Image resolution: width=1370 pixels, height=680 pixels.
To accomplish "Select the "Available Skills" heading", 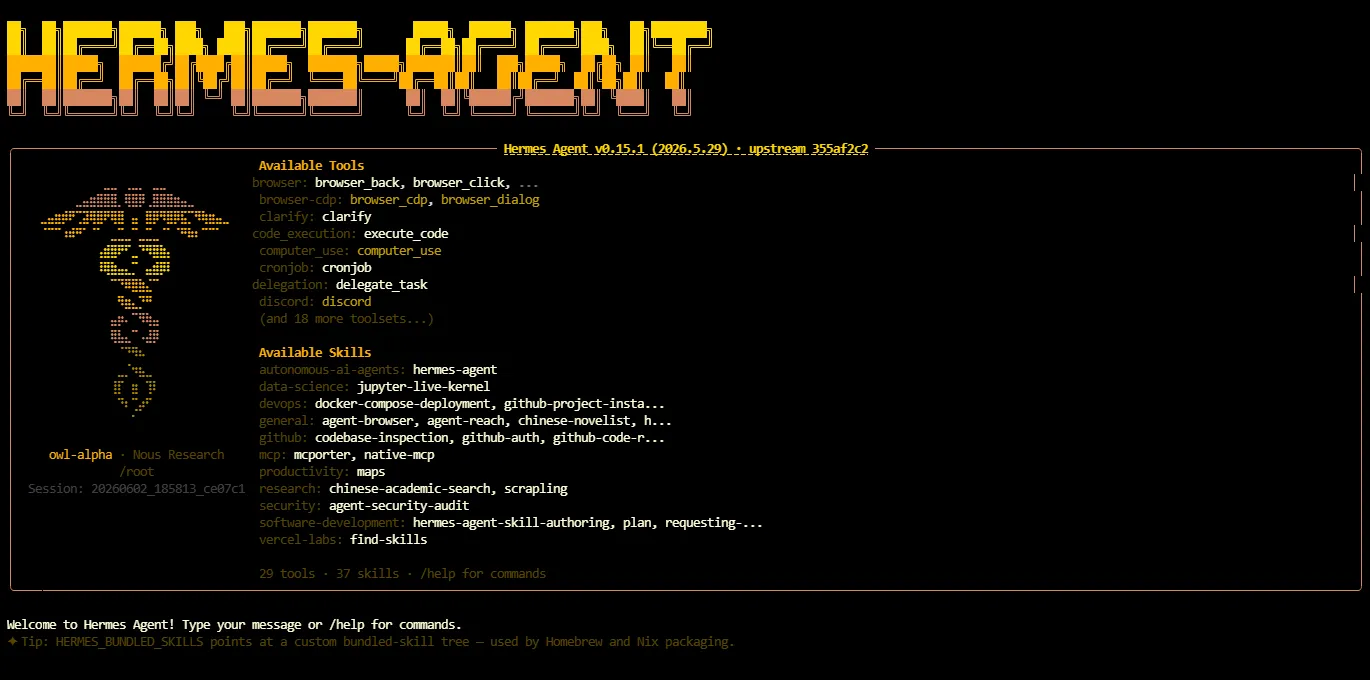I will 315,353.
